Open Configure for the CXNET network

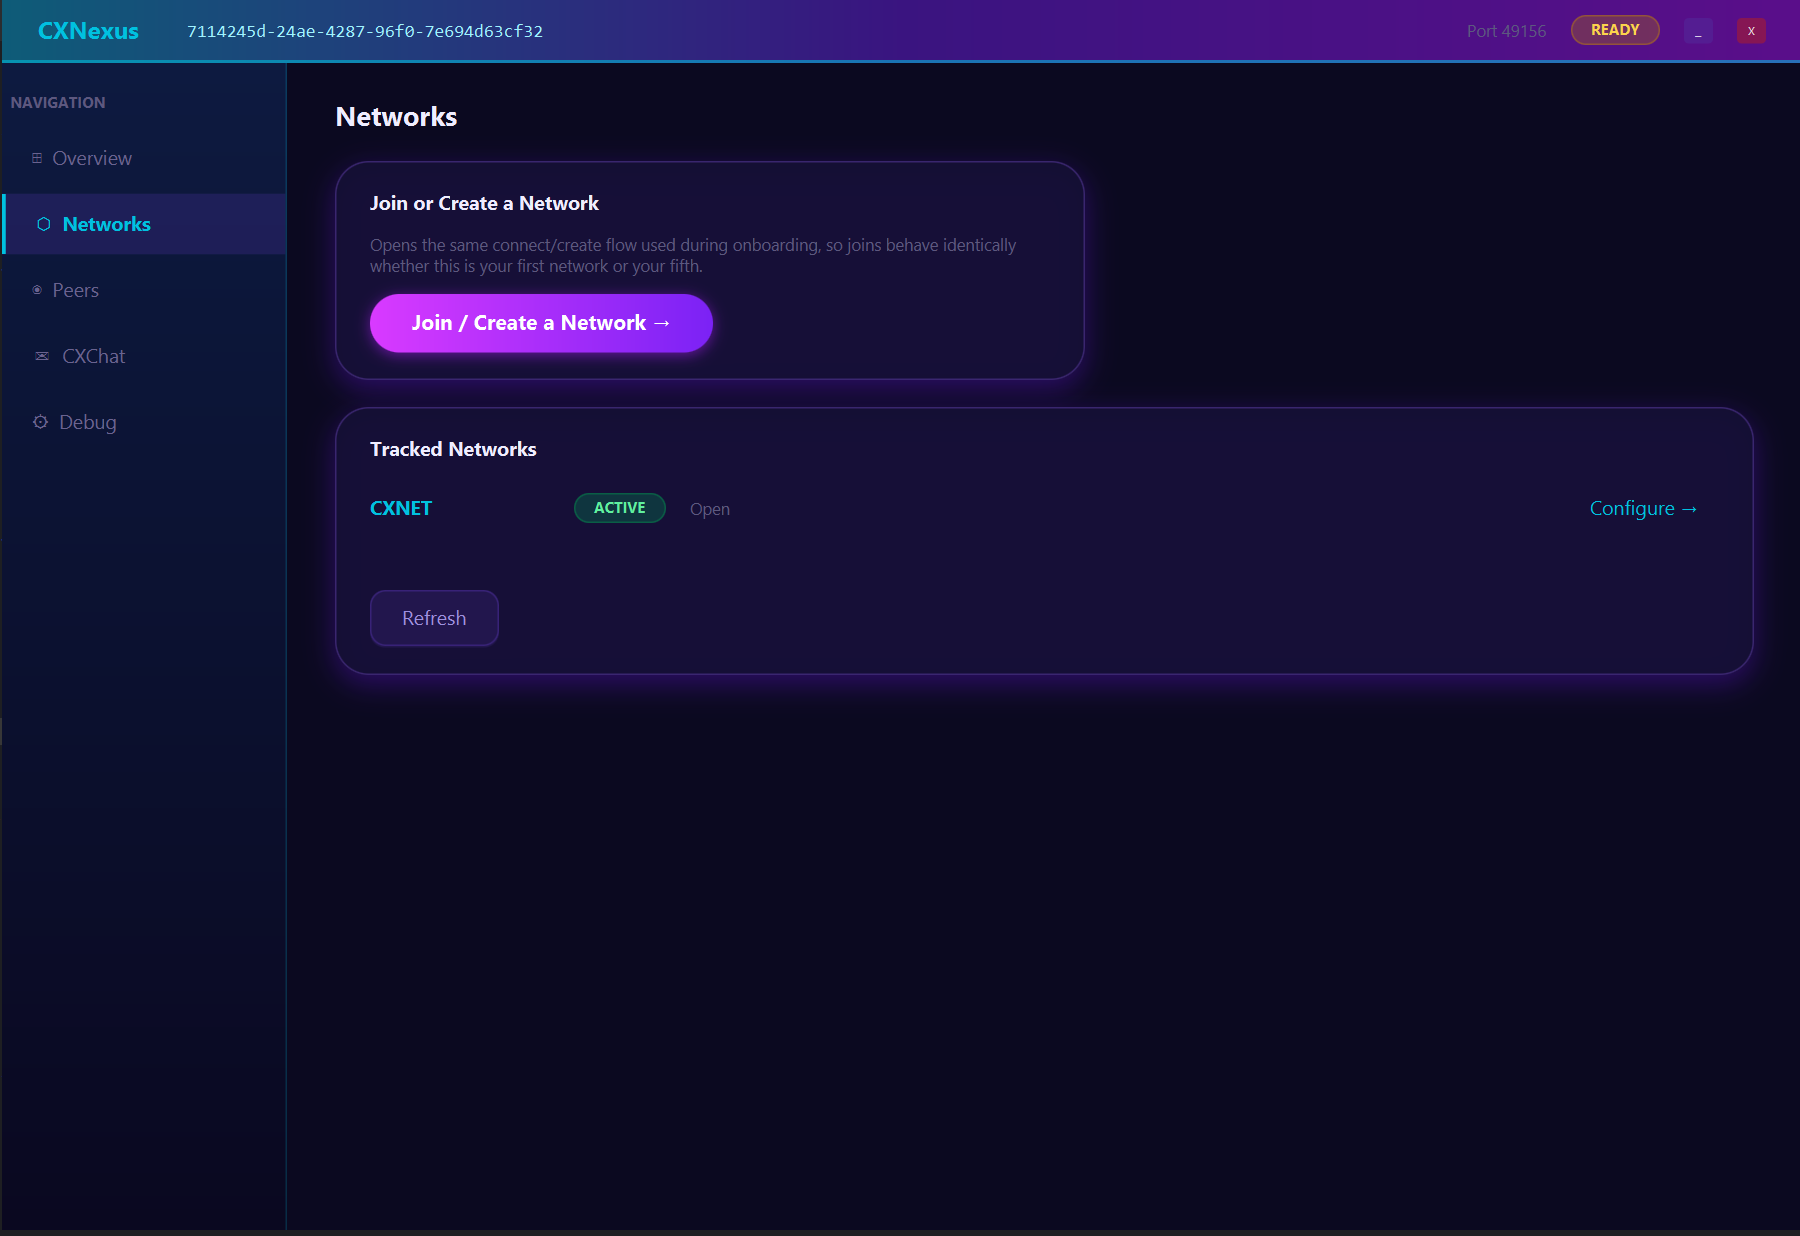[x=1643, y=508]
